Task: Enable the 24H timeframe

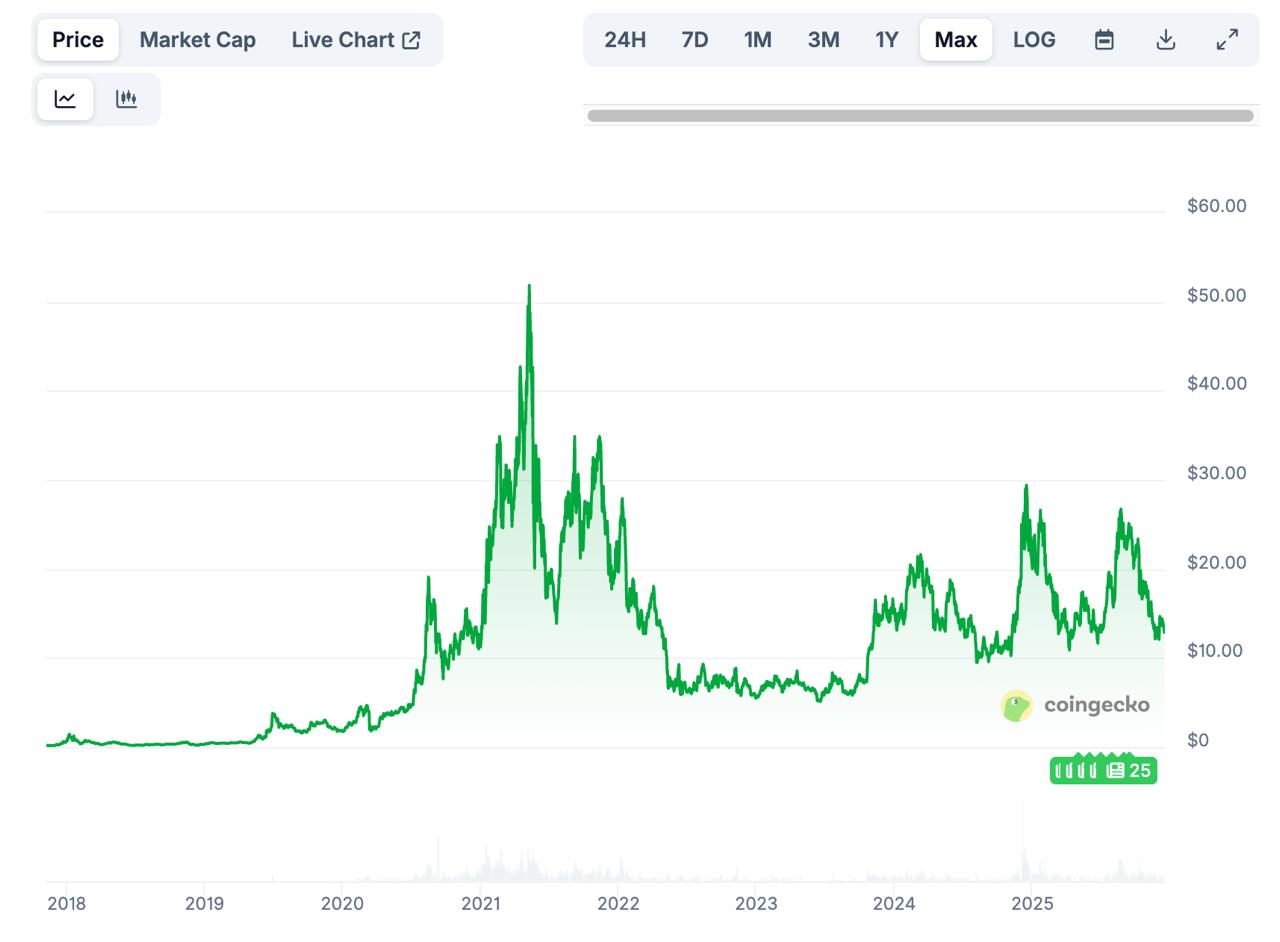Action: [624, 39]
